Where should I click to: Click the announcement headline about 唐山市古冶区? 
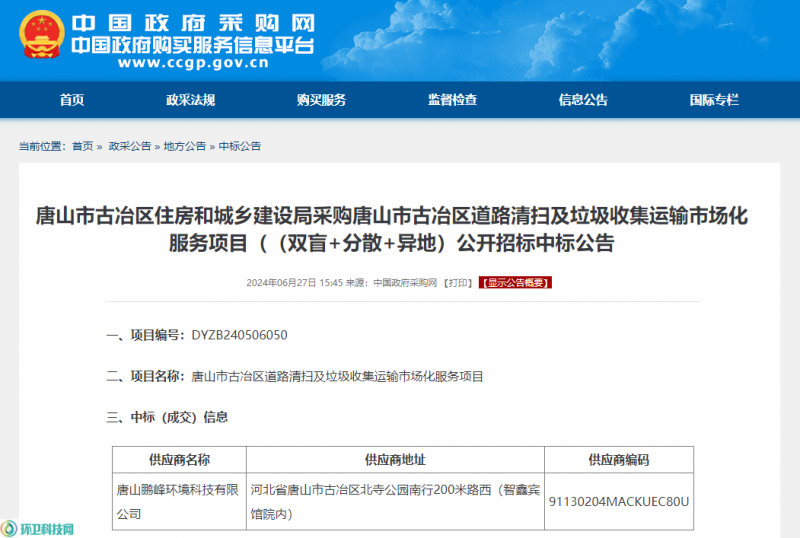click(391, 230)
